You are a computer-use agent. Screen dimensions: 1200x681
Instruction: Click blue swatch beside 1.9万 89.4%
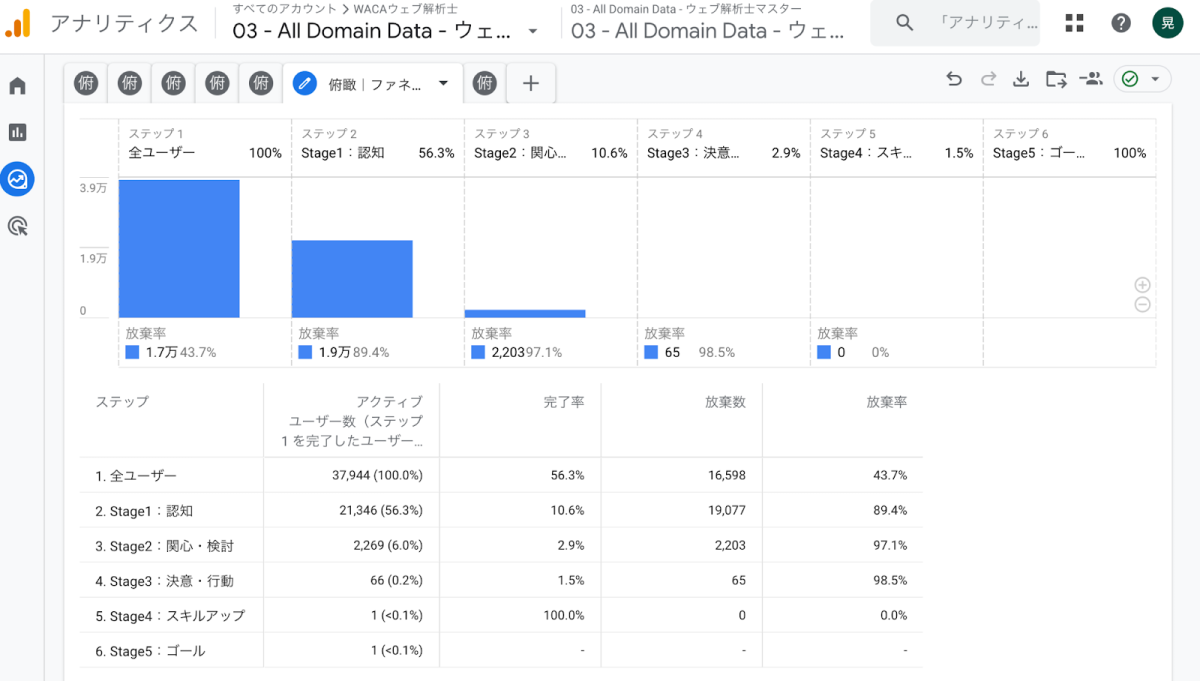305,352
